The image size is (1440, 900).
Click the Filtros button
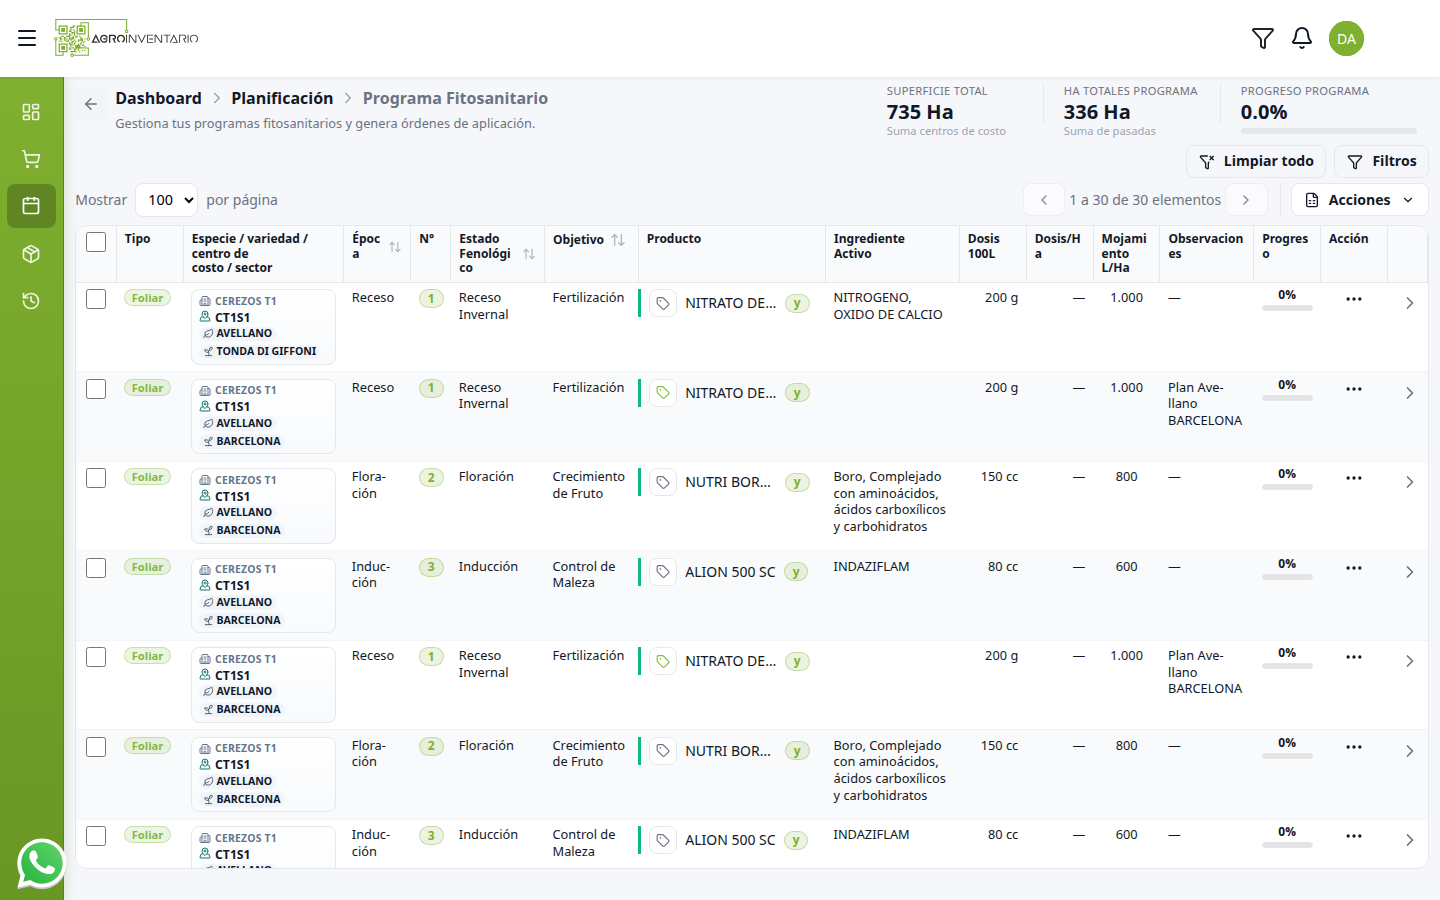click(x=1381, y=161)
